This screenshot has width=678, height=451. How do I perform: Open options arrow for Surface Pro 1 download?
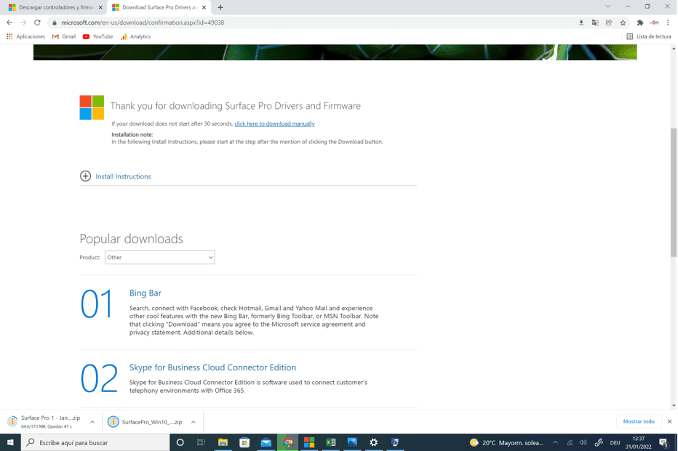click(92, 422)
